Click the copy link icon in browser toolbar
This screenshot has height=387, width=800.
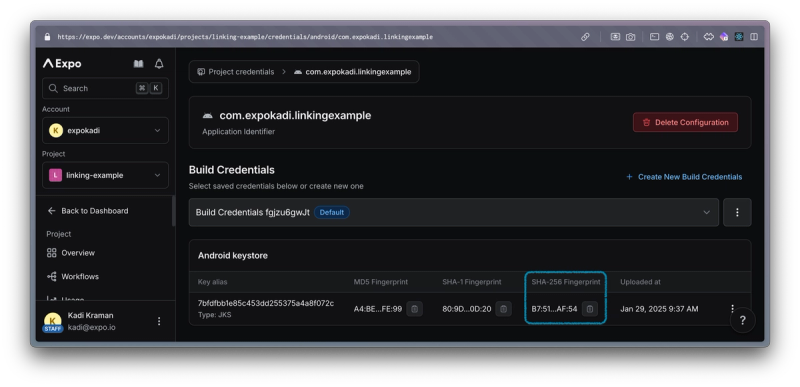585,37
